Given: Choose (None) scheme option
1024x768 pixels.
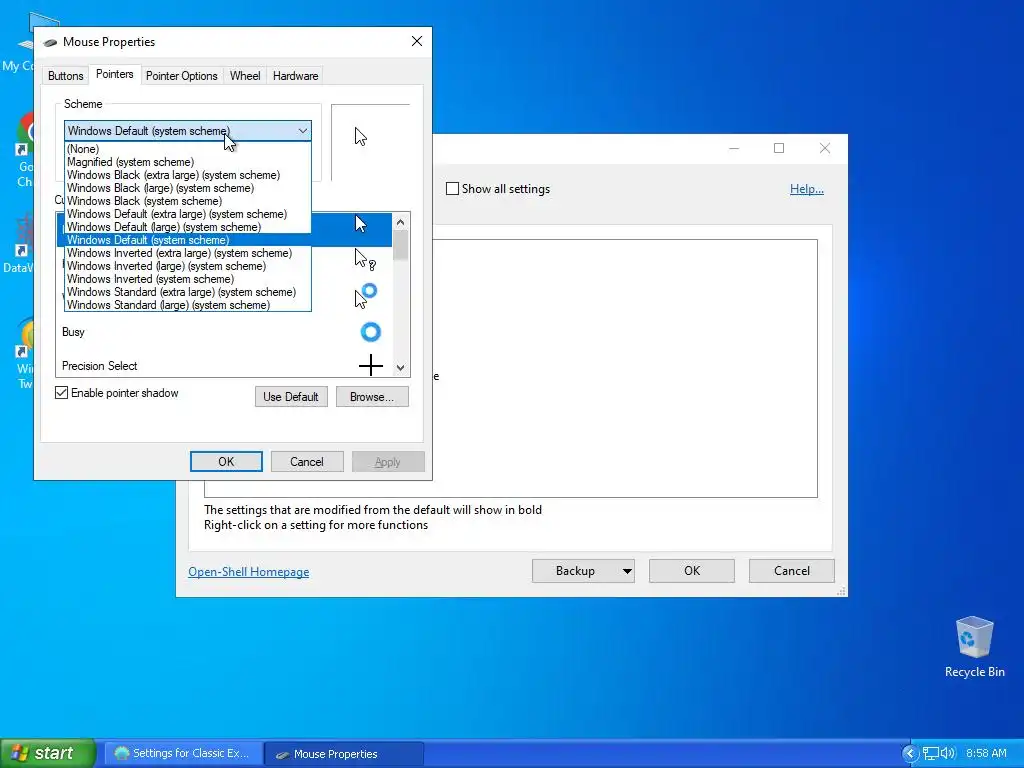Looking at the screenshot, I should (188, 149).
